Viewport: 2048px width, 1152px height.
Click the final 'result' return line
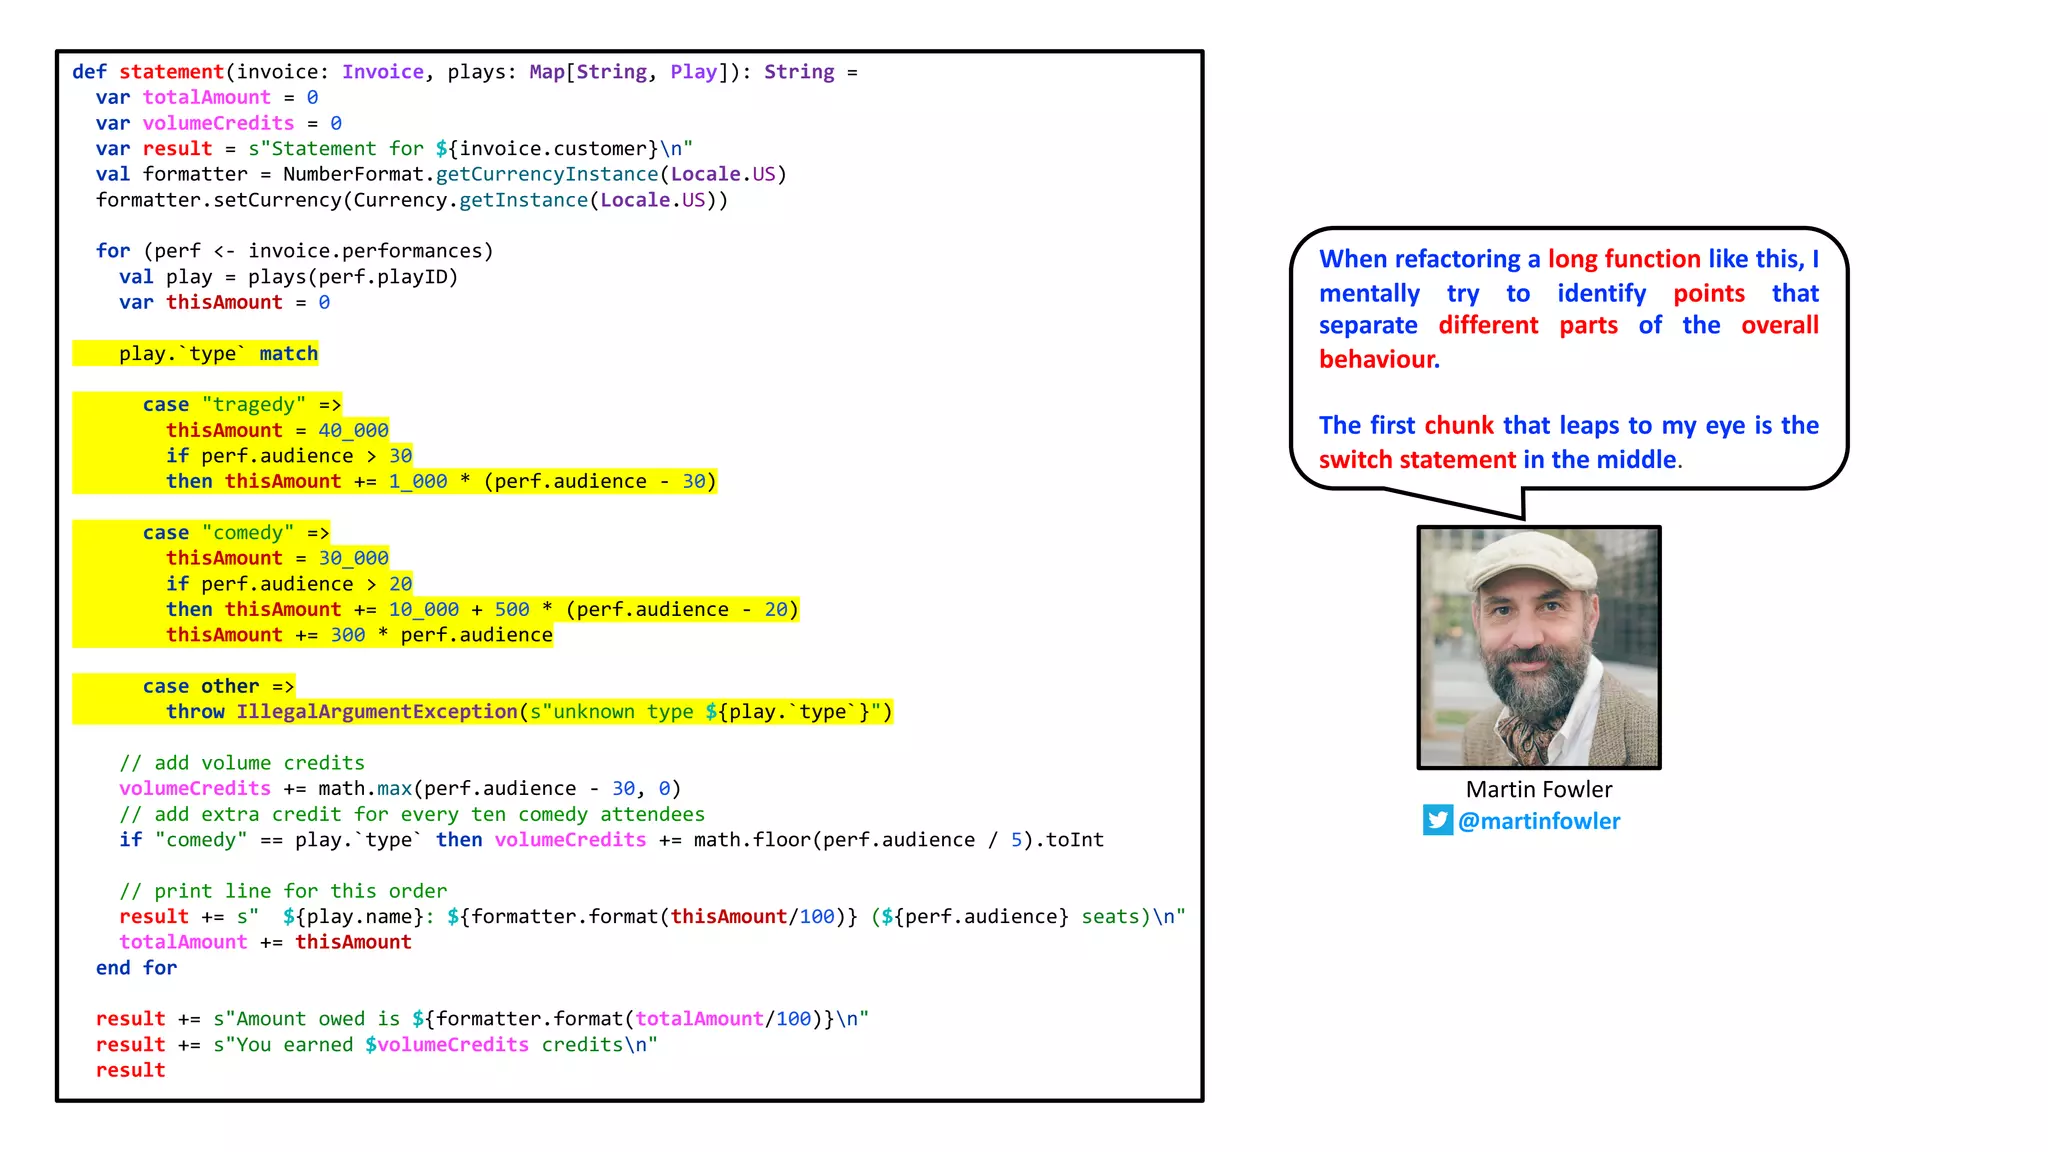(130, 1070)
